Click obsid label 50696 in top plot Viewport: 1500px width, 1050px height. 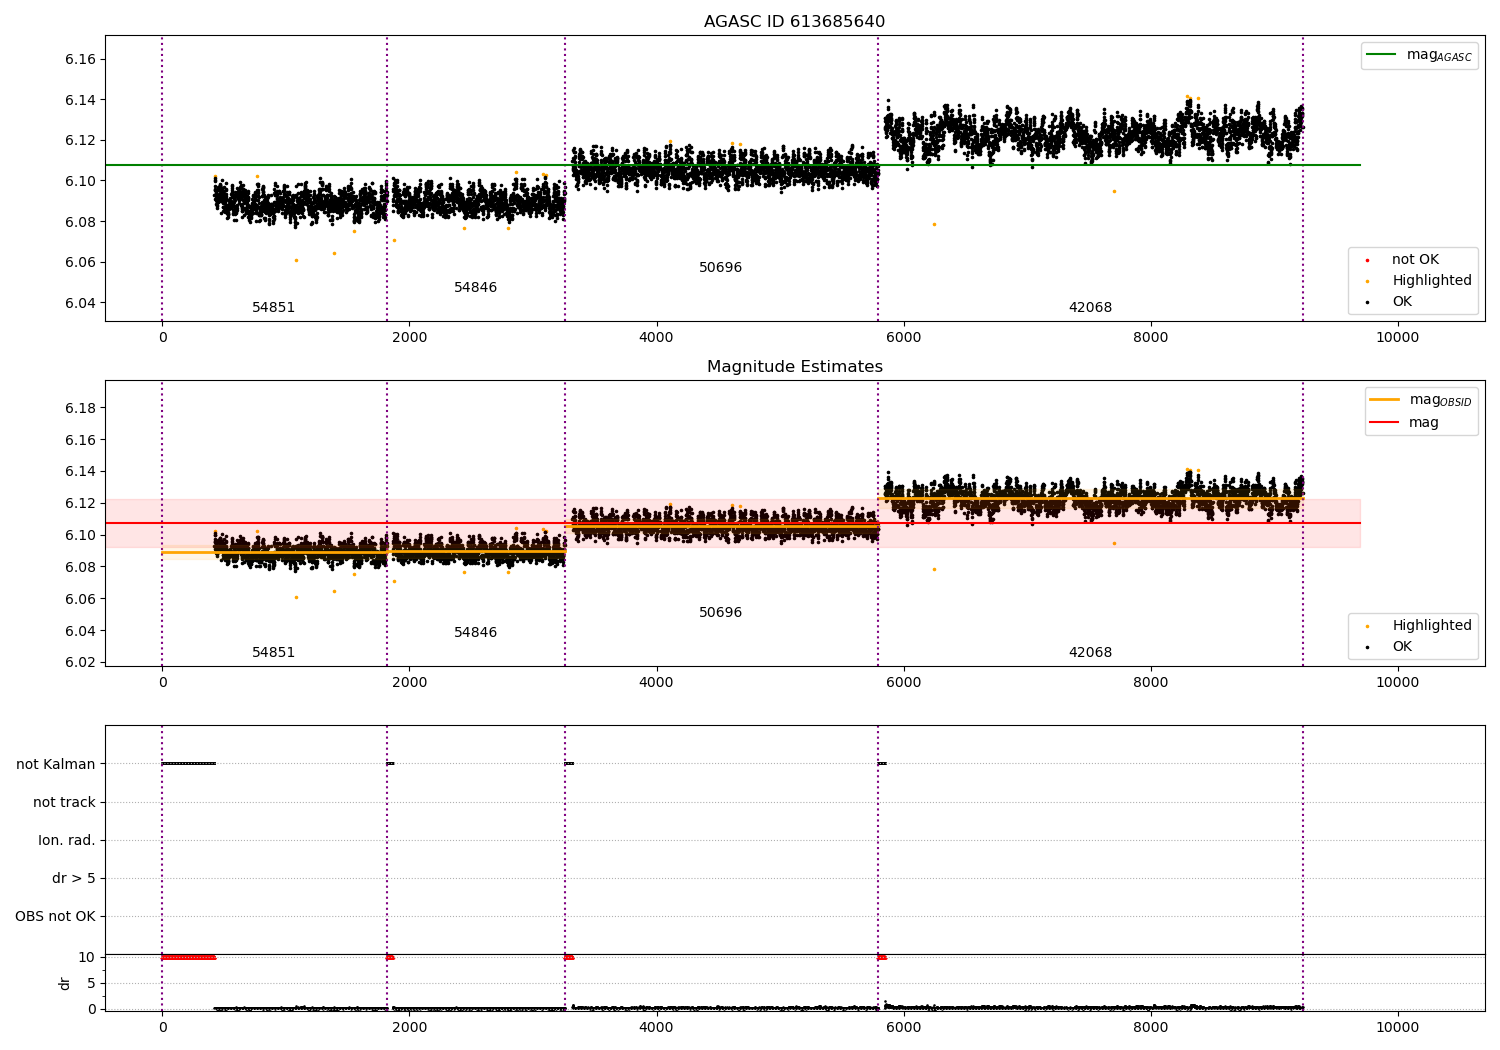click(720, 268)
